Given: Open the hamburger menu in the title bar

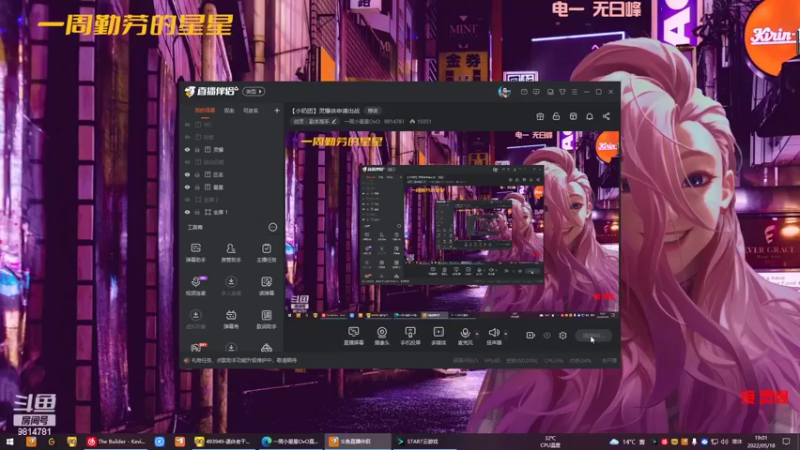Looking at the screenshot, I should [574, 92].
